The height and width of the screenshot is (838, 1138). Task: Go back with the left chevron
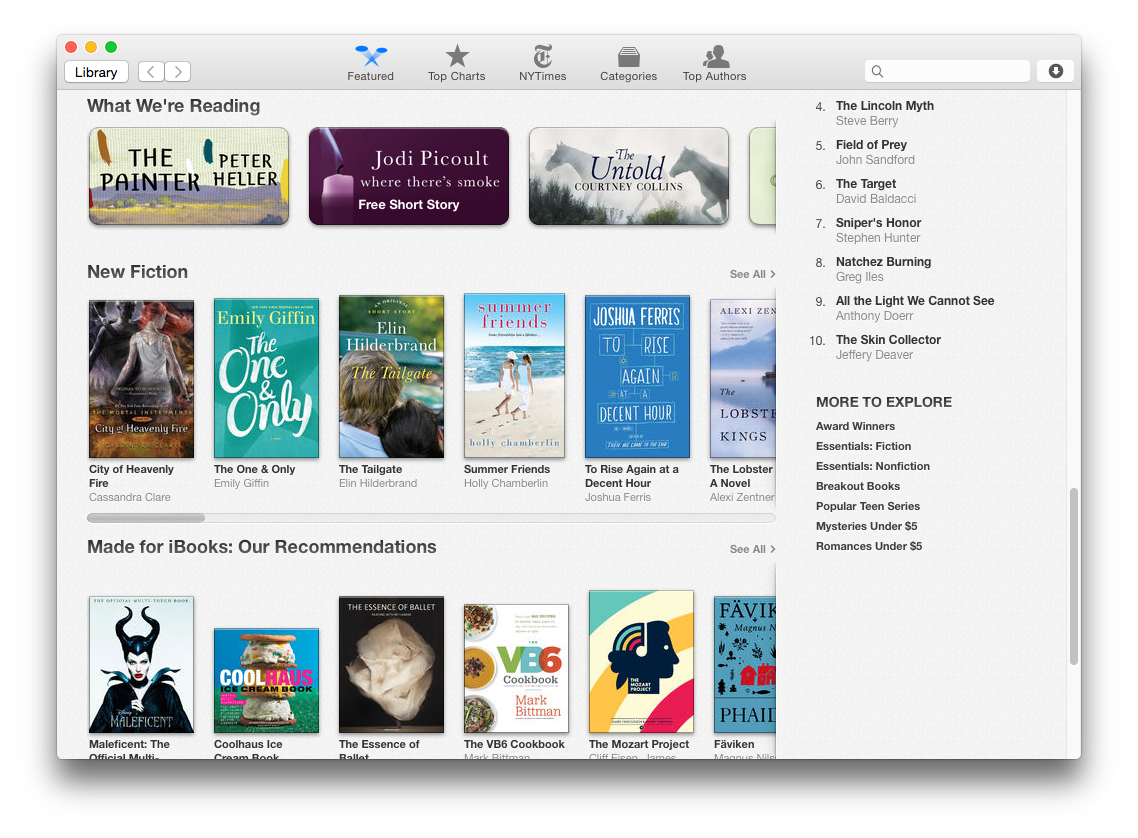click(x=151, y=72)
